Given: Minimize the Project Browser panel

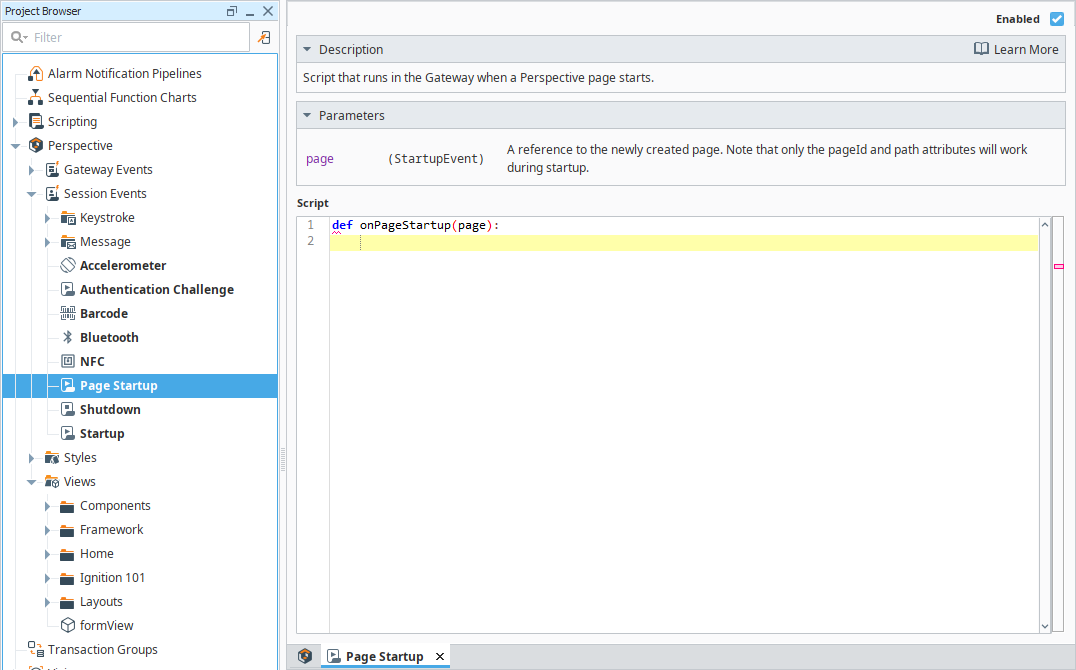Looking at the screenshot, I should click(x=250, y=12).
